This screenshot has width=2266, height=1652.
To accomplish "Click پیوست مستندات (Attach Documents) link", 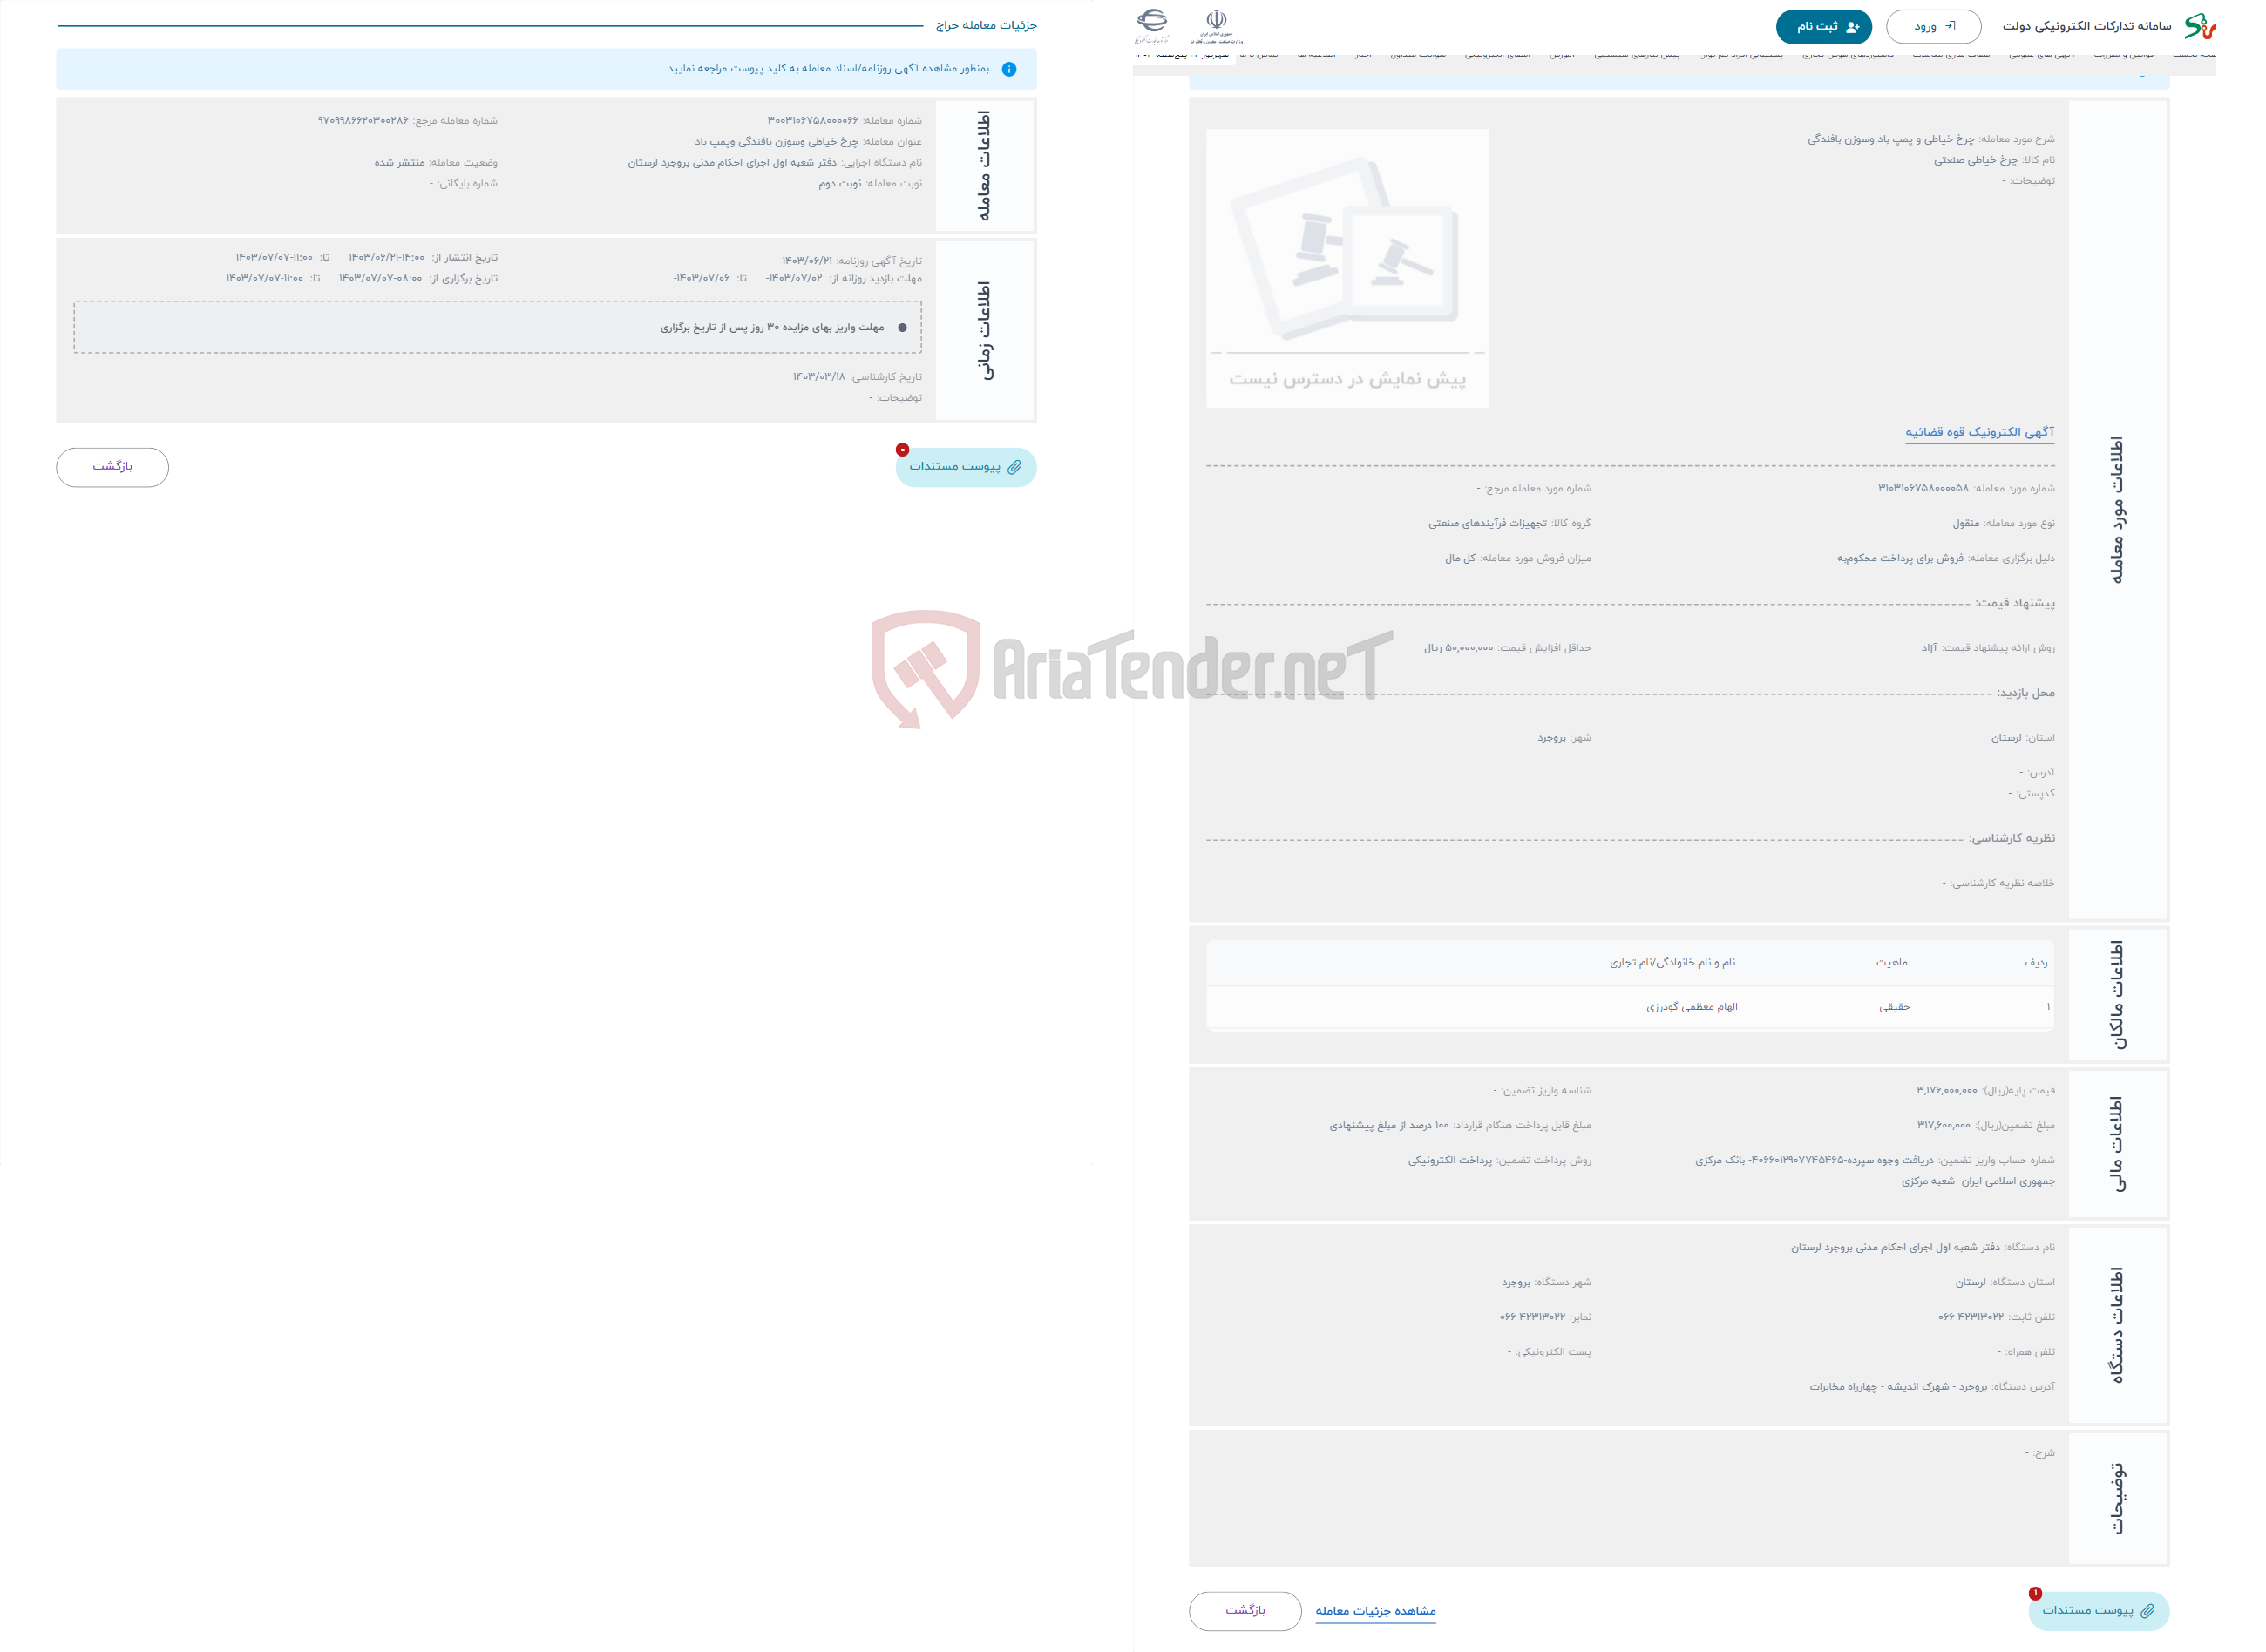I will coord(962,466).
